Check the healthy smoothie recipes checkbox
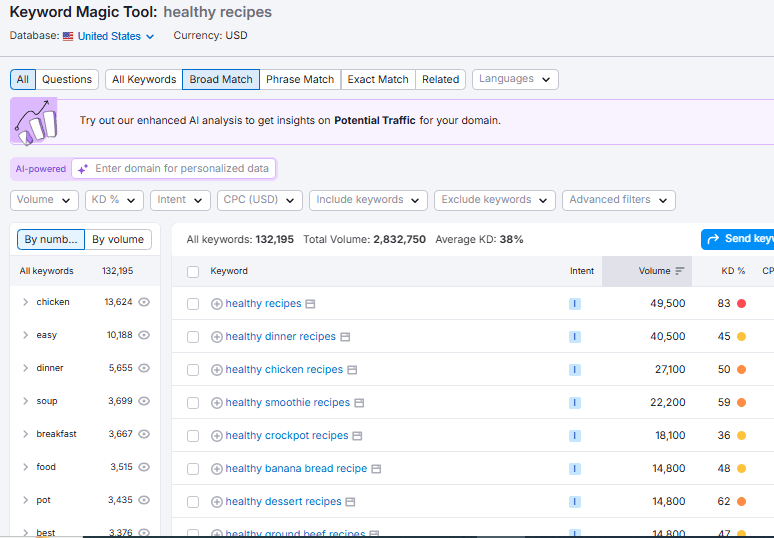This screenshot has height=538, width=774. click(193, 403)
